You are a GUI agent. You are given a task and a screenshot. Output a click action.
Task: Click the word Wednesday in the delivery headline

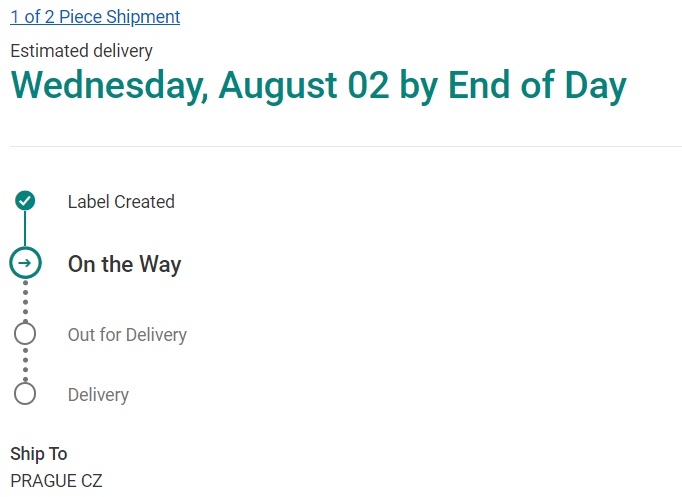[106, 86]
